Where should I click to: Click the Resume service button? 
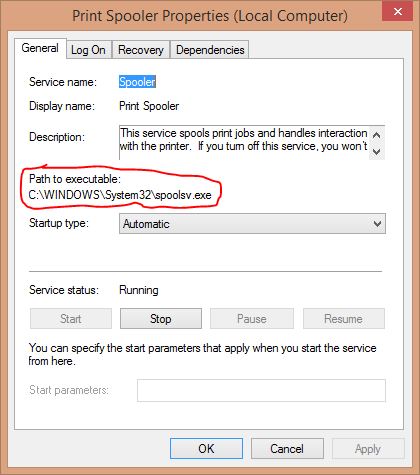[x=344, y=319]
